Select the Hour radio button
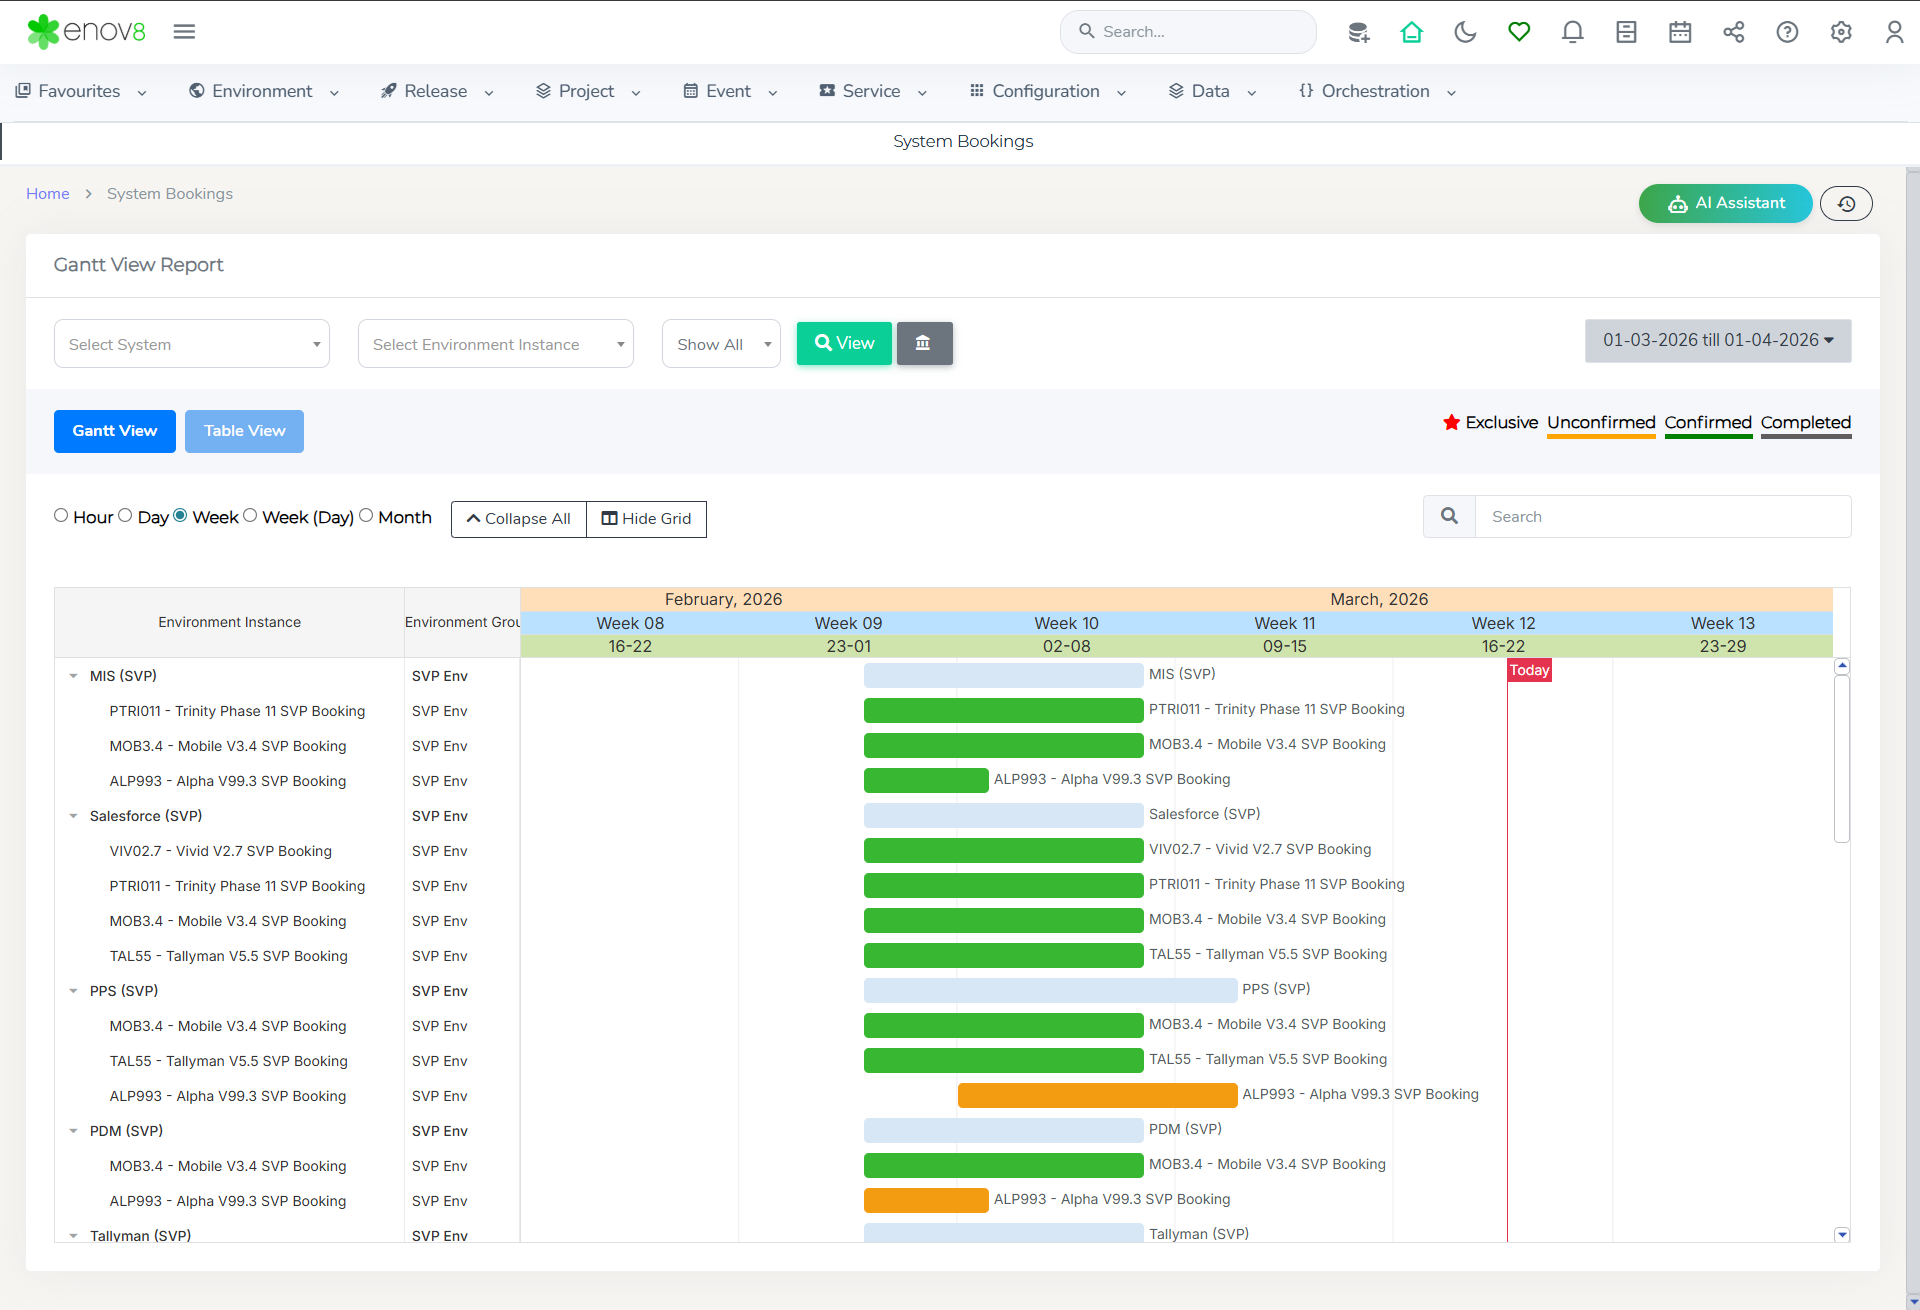Image resolution: width=1920 pixels, height=1310 pixels. click(x=61, y=516)
